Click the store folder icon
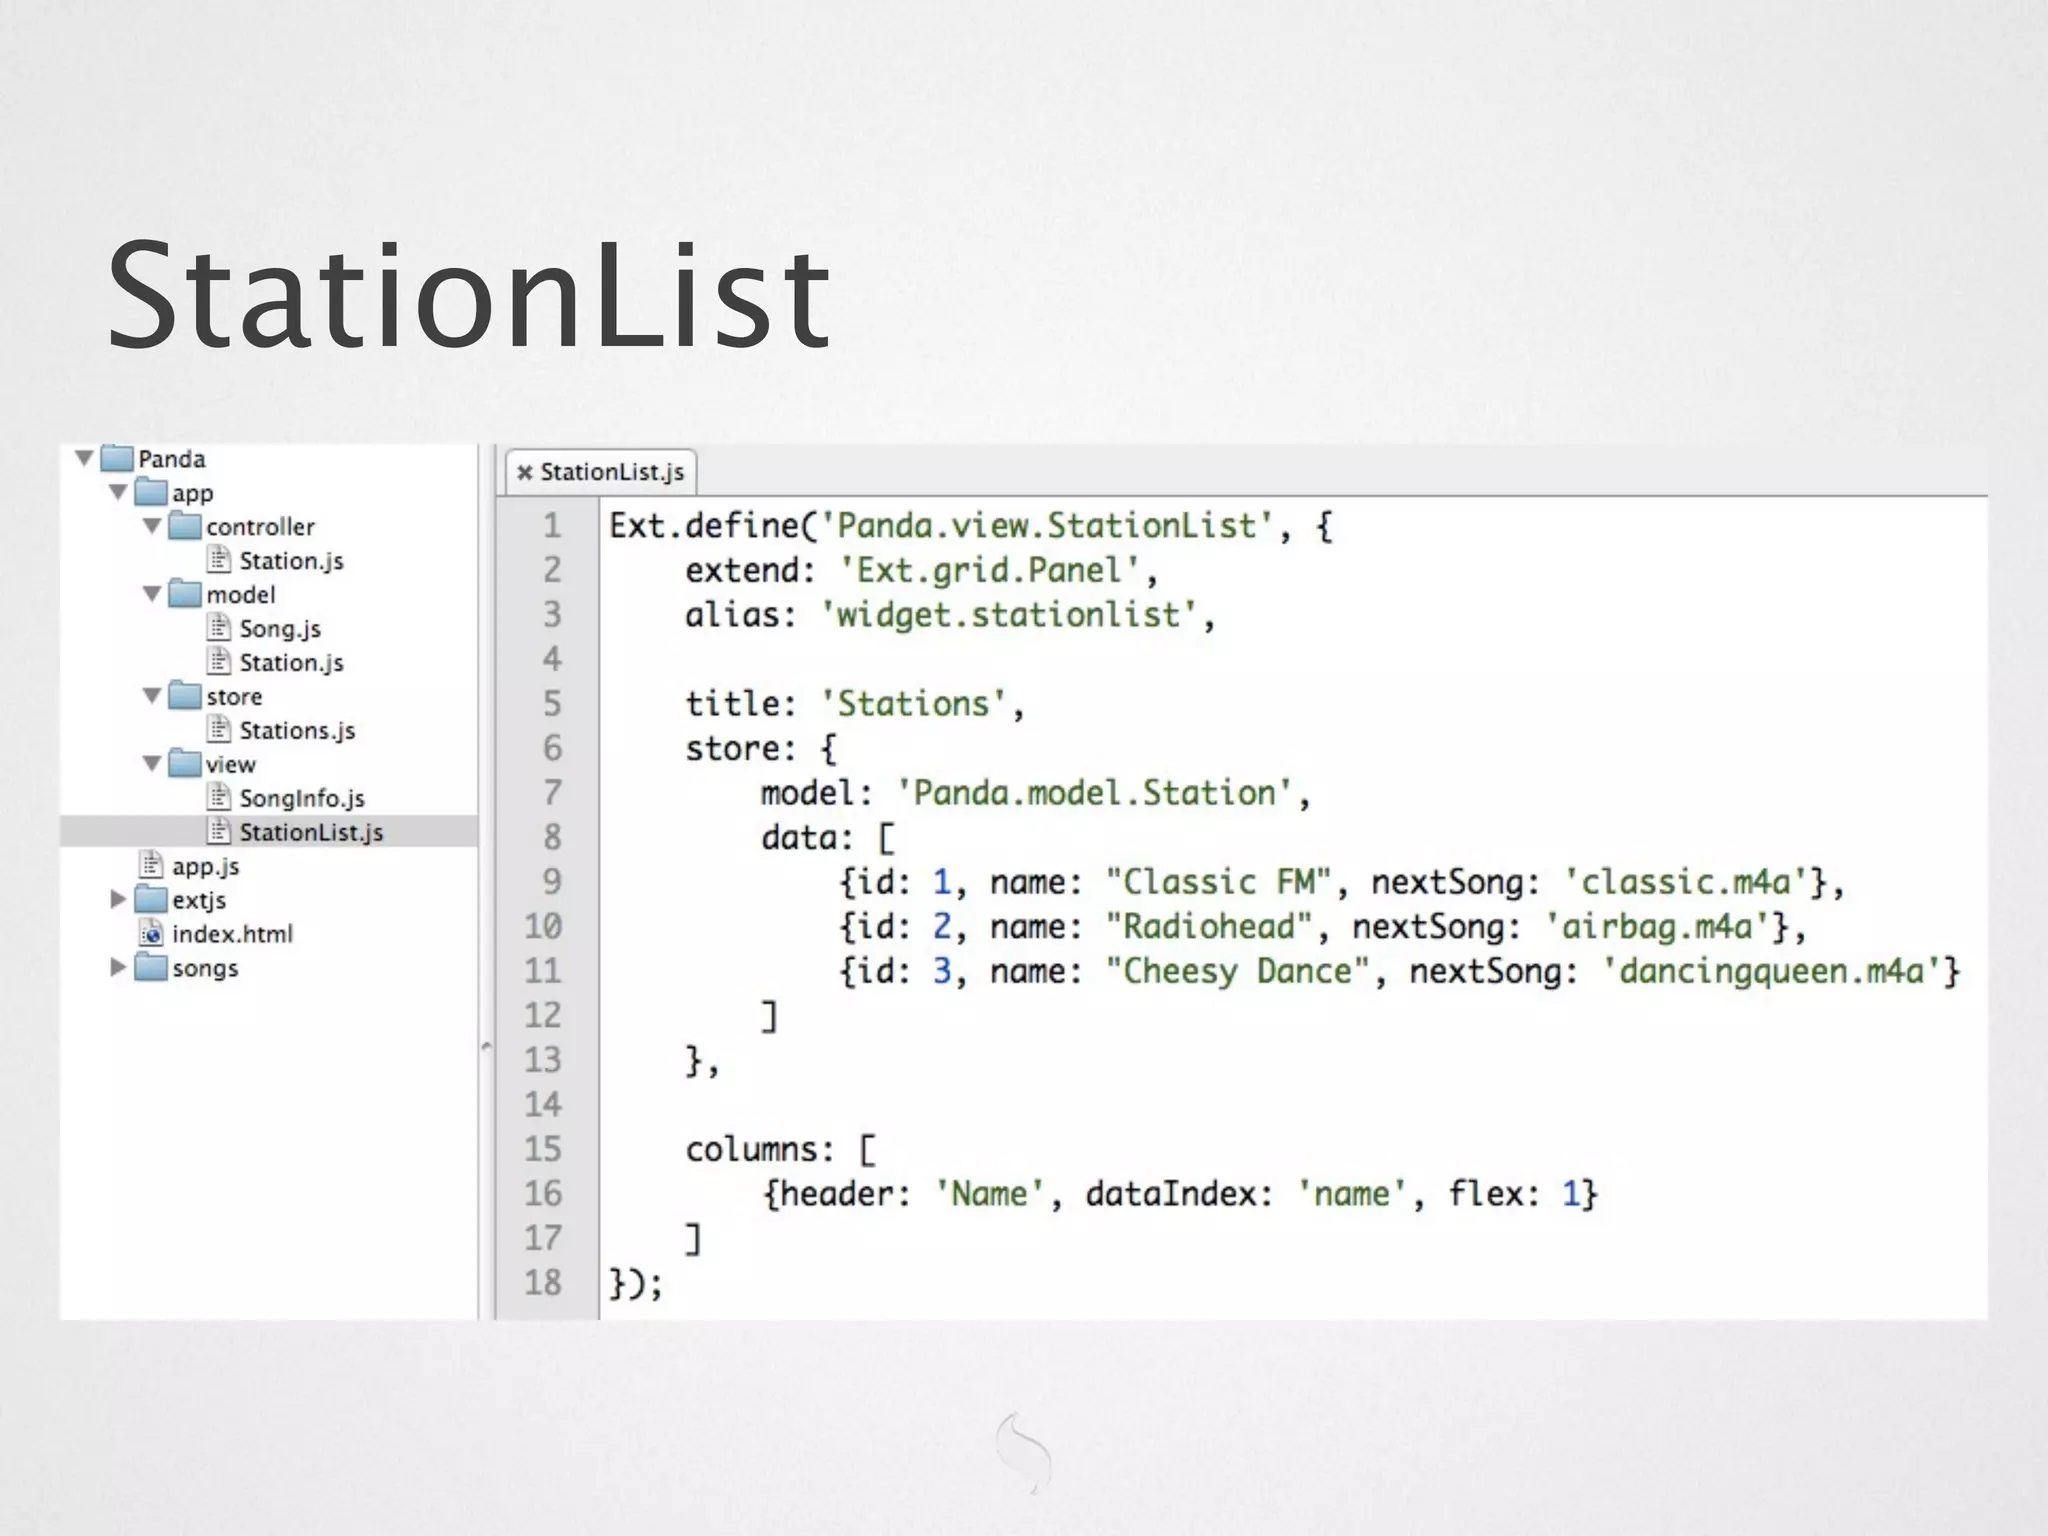The width and height of the screenshot is (2048, 1536). (x=185, y=696)
